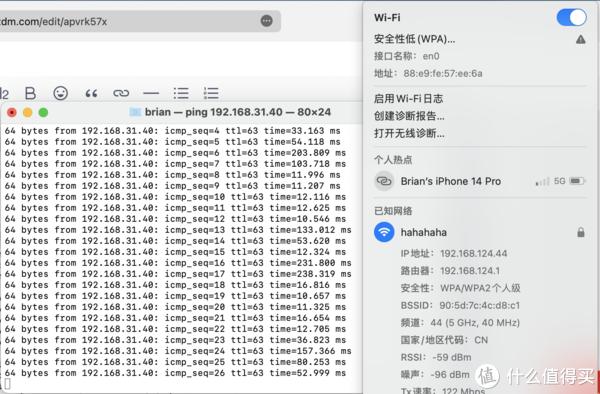Screen dimensions: 600x394
Task: Click the ellipsis icon in address bar
Action: (267, 21)
